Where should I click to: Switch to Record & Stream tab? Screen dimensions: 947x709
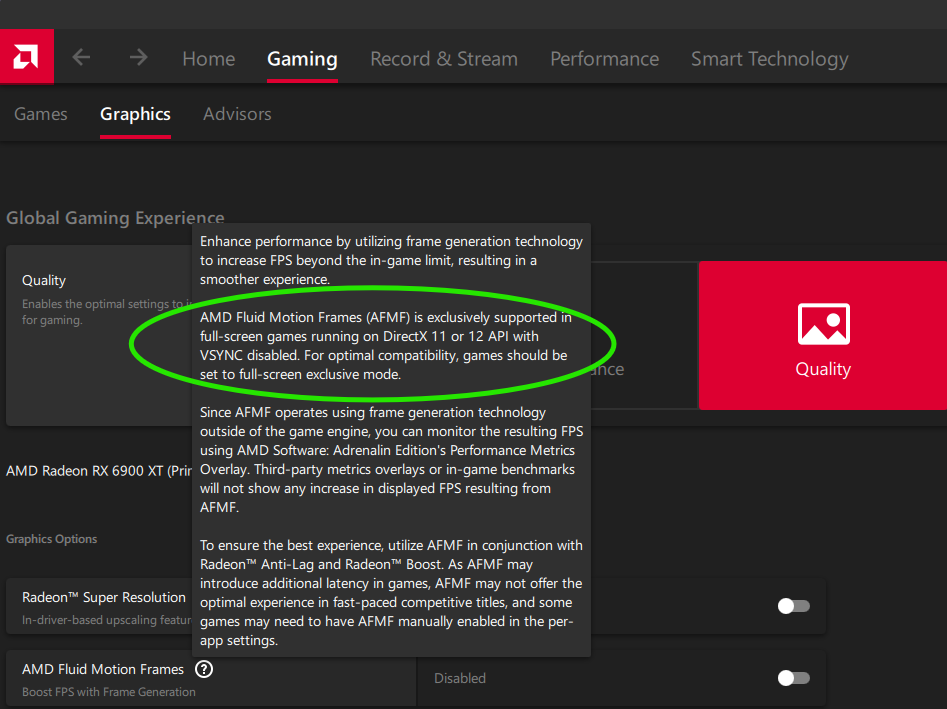(x=444, y=59)
